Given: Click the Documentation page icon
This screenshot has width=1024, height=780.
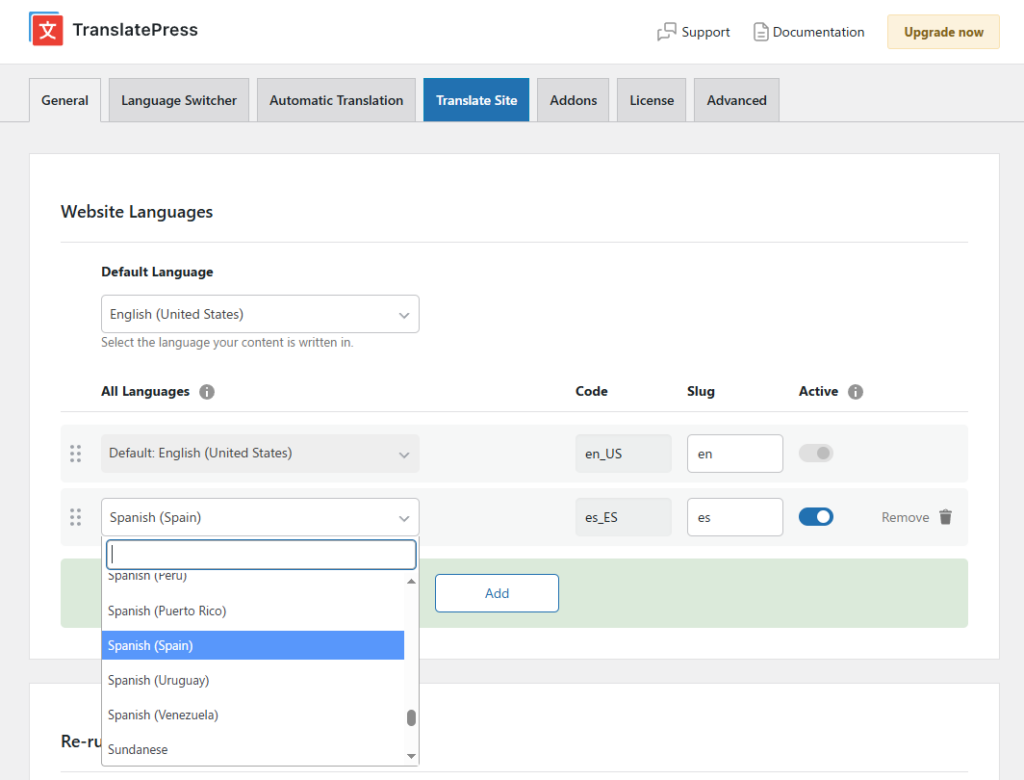Looking at the screenshot, I should (x=763, y=32).
